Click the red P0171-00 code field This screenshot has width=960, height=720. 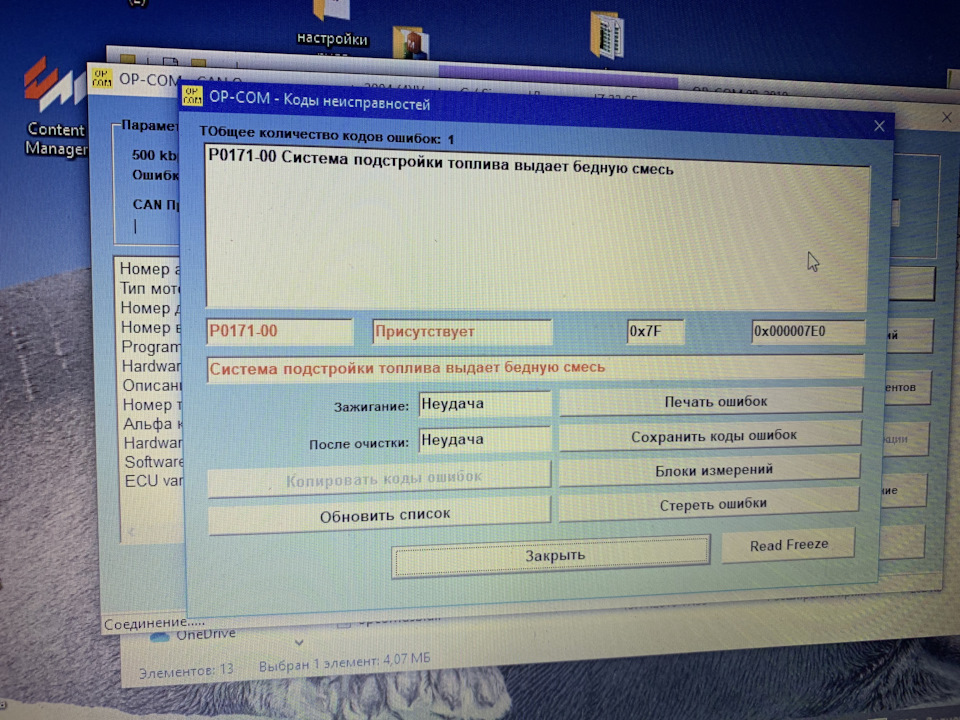pos(280,331)
